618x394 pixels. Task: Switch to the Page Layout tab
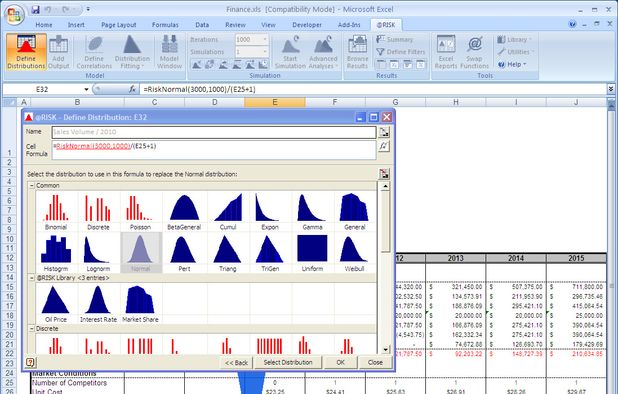[x=119, y=24]
